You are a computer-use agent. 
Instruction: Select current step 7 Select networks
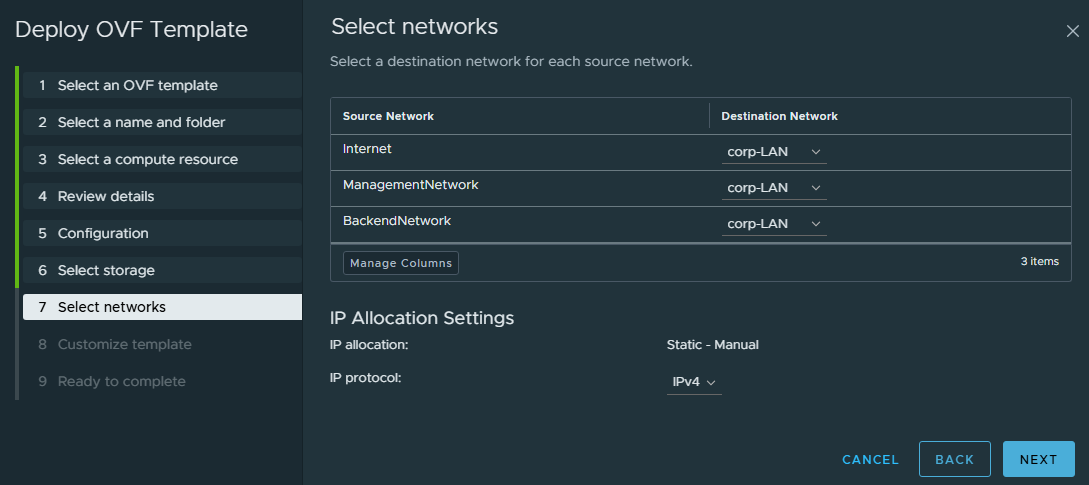[111, 307]
